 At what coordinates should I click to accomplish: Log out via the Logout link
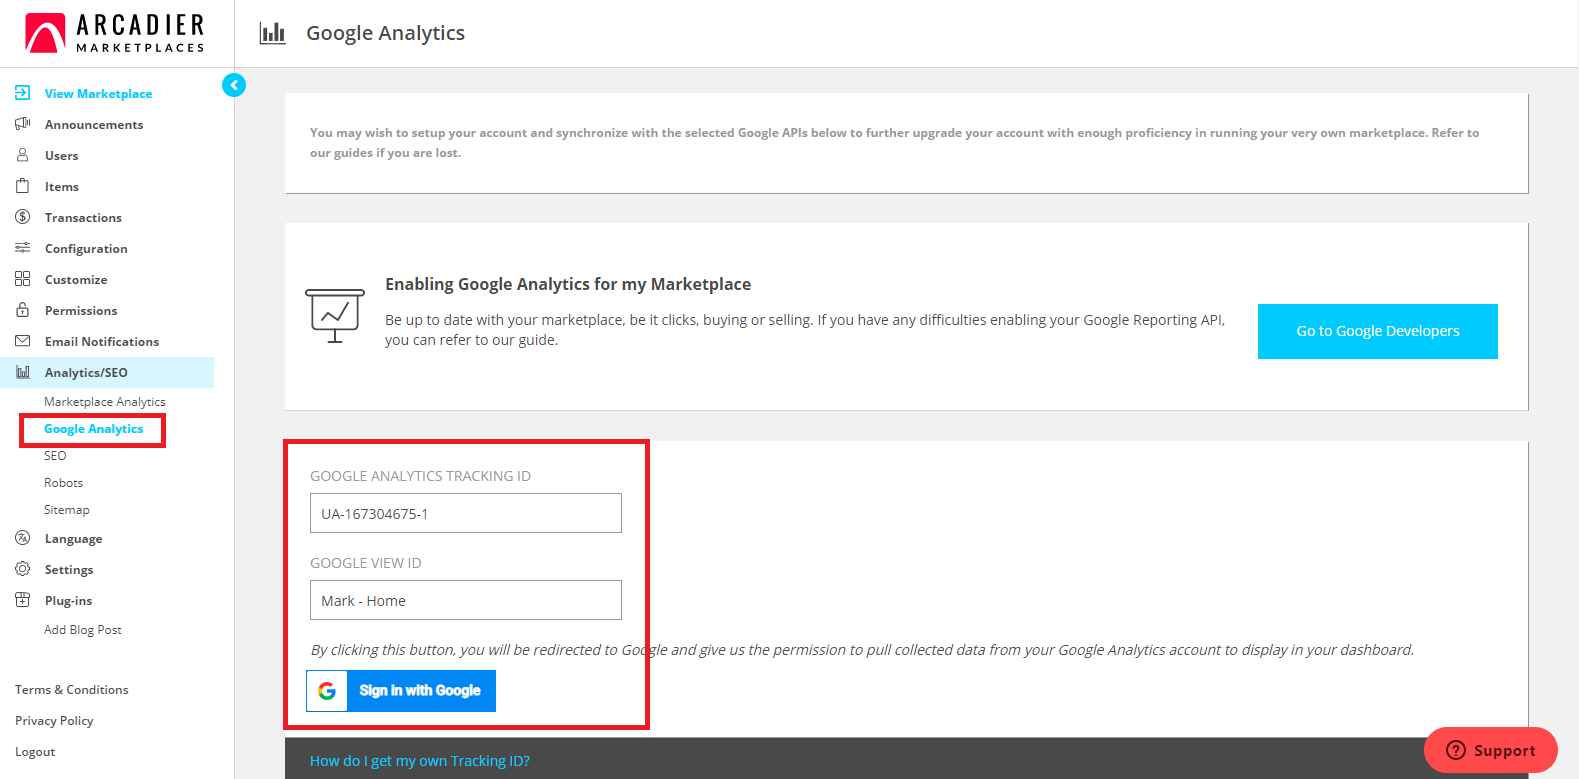[x=35, y=752]
